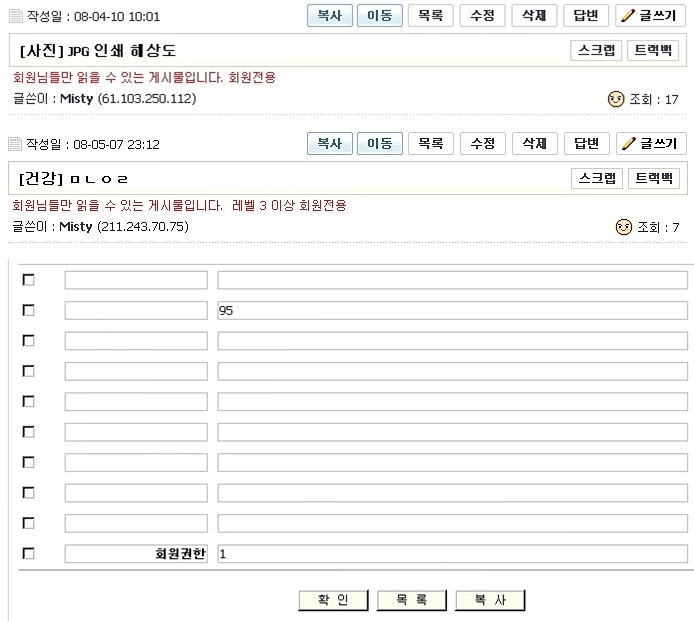Check the checkbox on the 회원권한 row
Image resolution: width=694 pixels, height=621 pixels.
click(28, 554)
